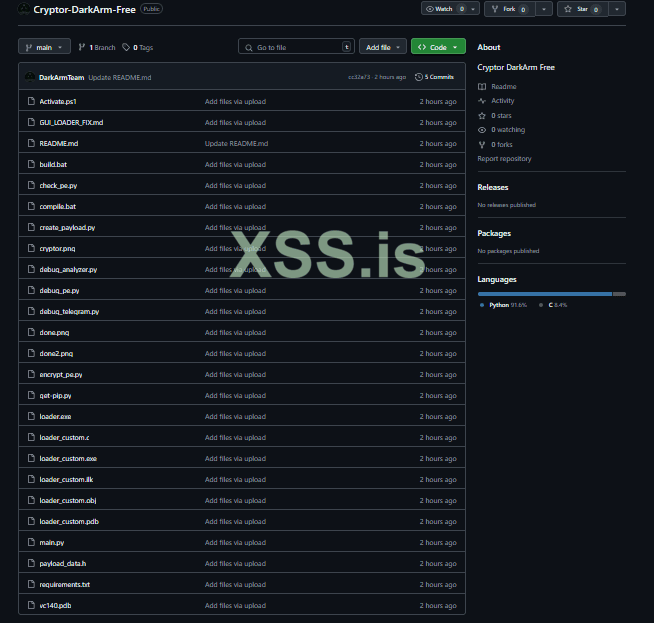Star the repository
654x623 pixels.
tap(583, 9)
